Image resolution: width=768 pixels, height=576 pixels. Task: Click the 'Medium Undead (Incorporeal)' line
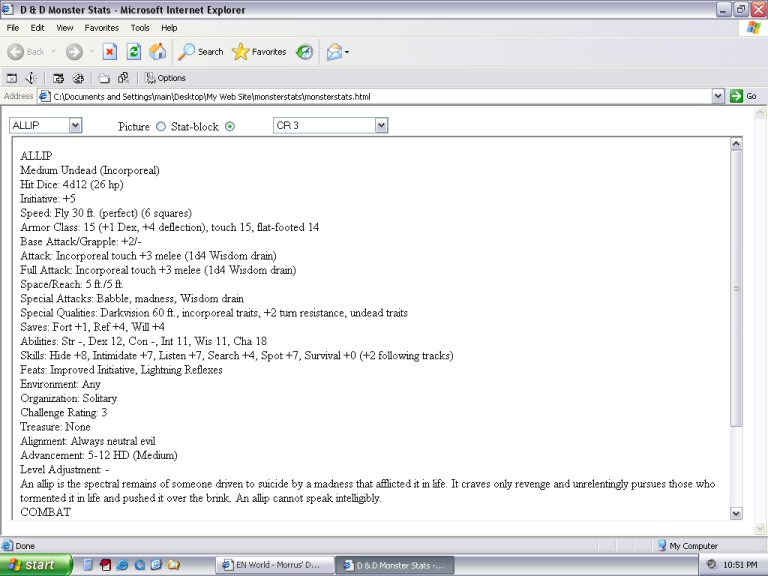click(x=90, y=170)
